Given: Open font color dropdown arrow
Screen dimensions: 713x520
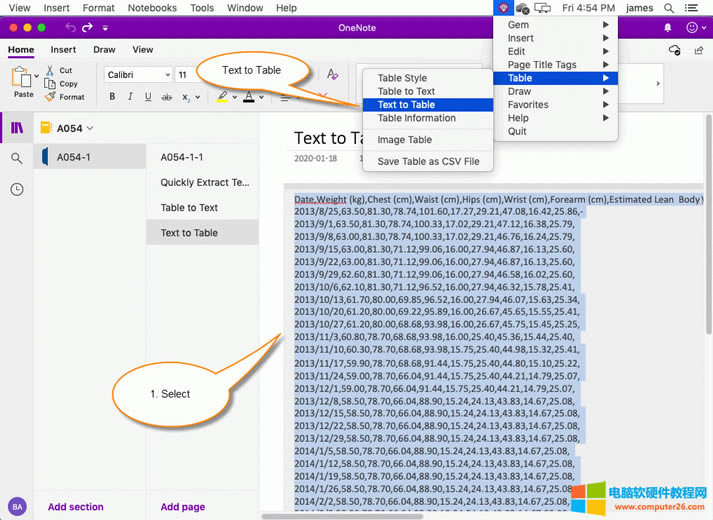Looking at the screenshot, I should point(261,97).
